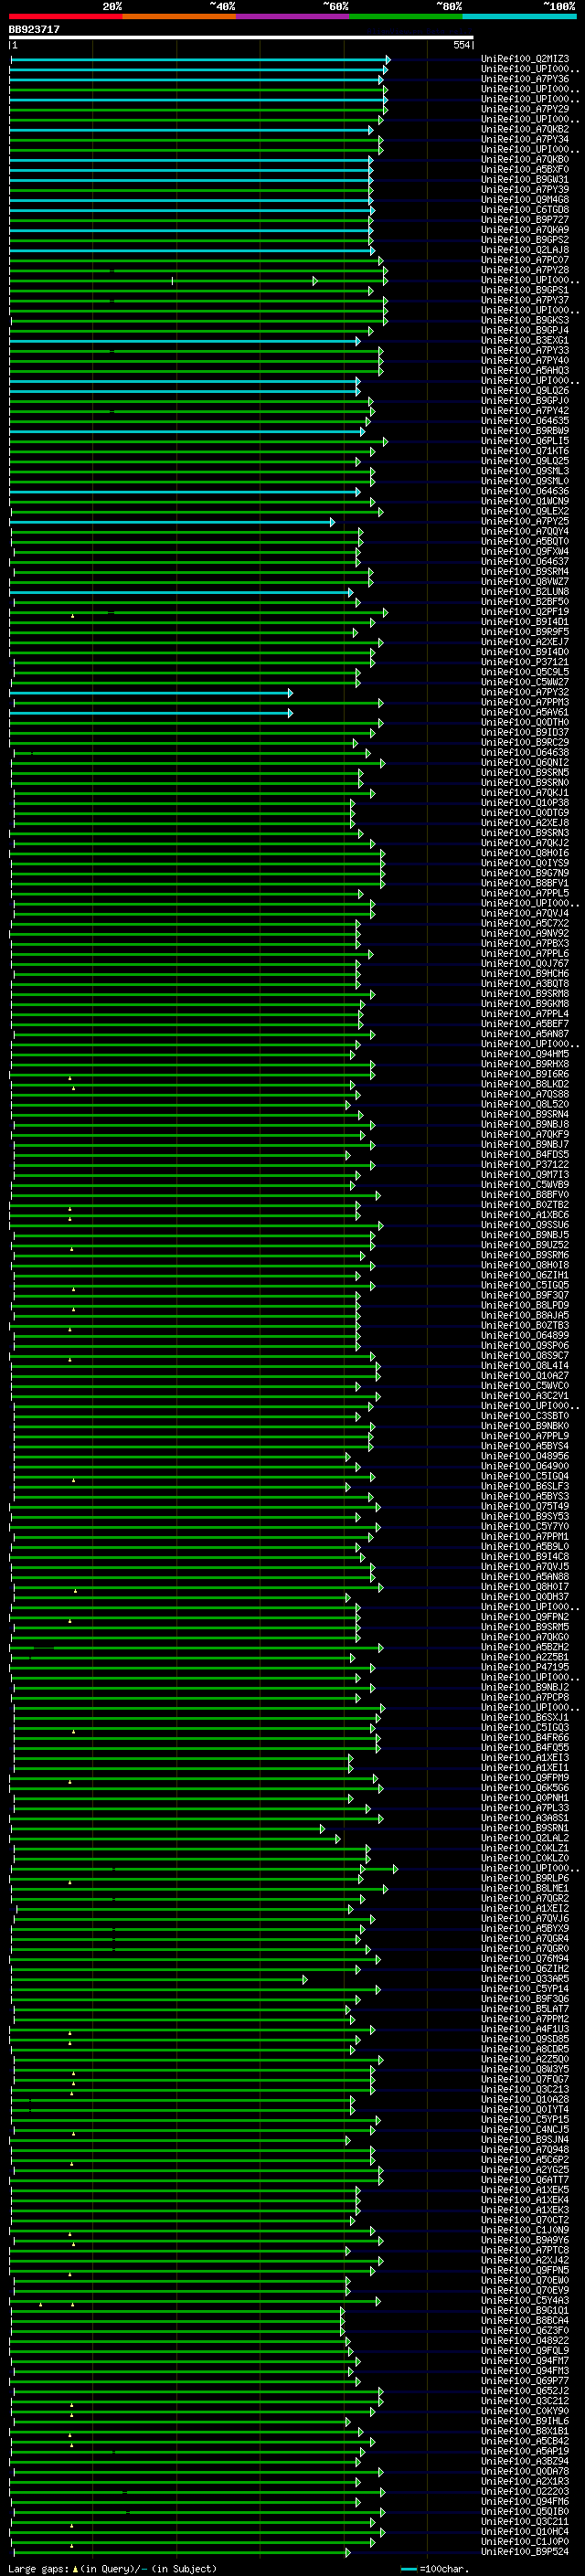Select label UniRef100_P37121
The image size is (585, 2576).
[x=525, y=662]
